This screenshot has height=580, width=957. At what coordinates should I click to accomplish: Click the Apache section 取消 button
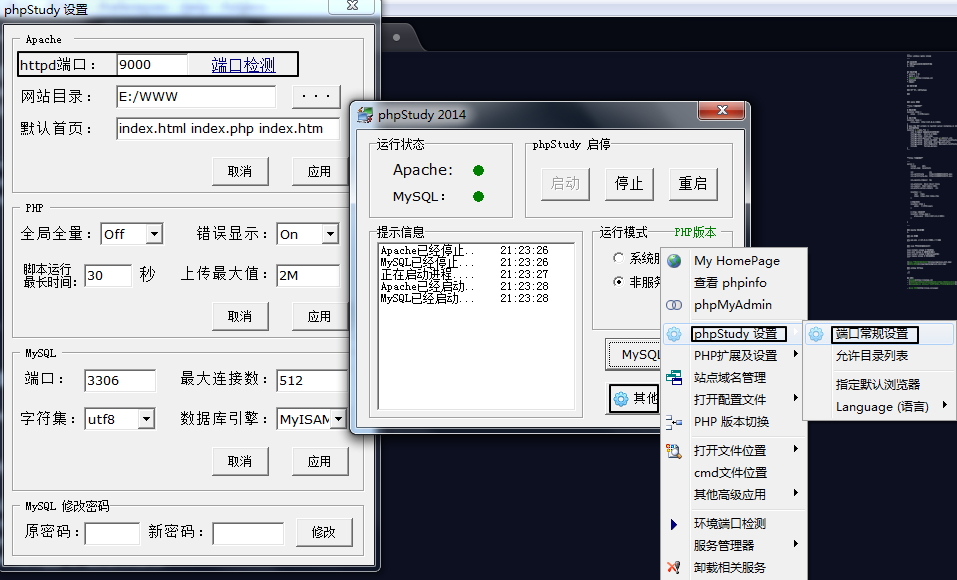point(240,172)
